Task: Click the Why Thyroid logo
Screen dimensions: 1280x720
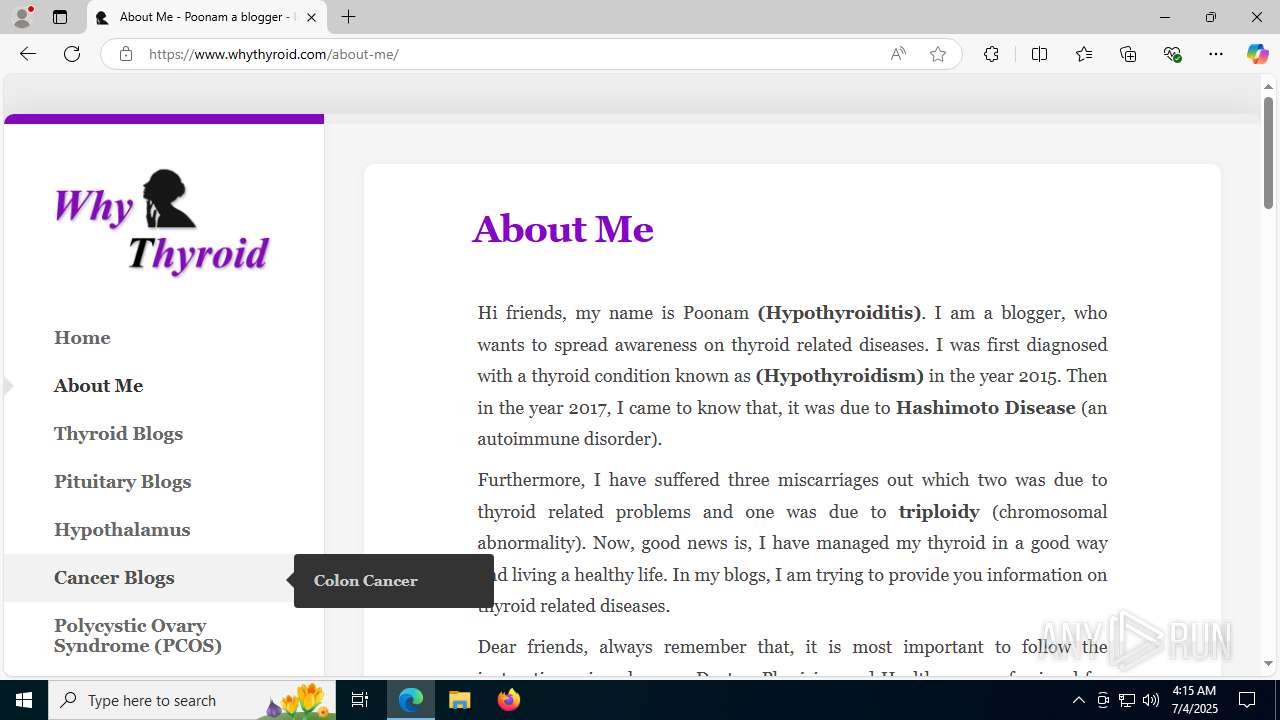Action: [162, 222]
